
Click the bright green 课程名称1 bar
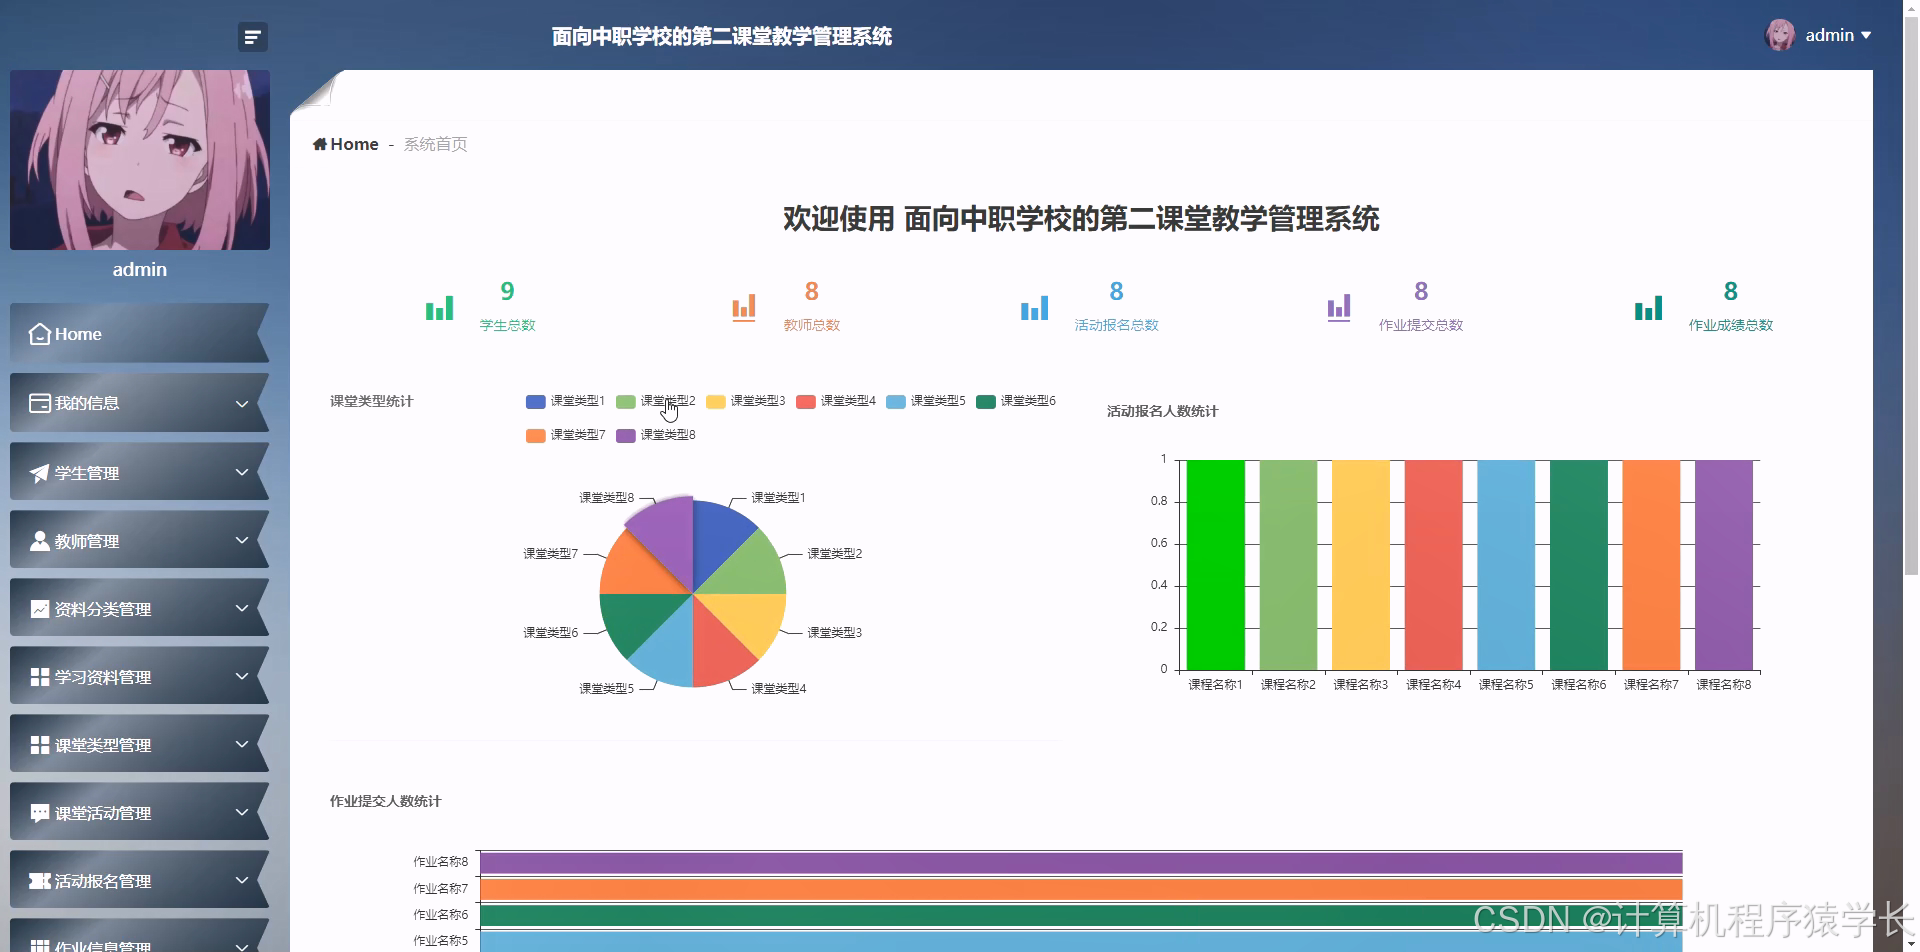pos(1216,565)
